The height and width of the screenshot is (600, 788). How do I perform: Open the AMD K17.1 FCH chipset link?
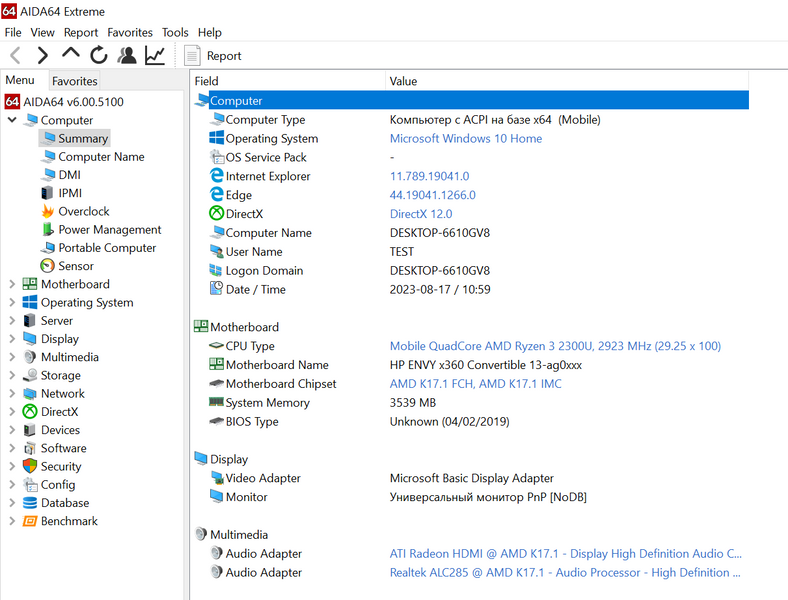(475, 384)
